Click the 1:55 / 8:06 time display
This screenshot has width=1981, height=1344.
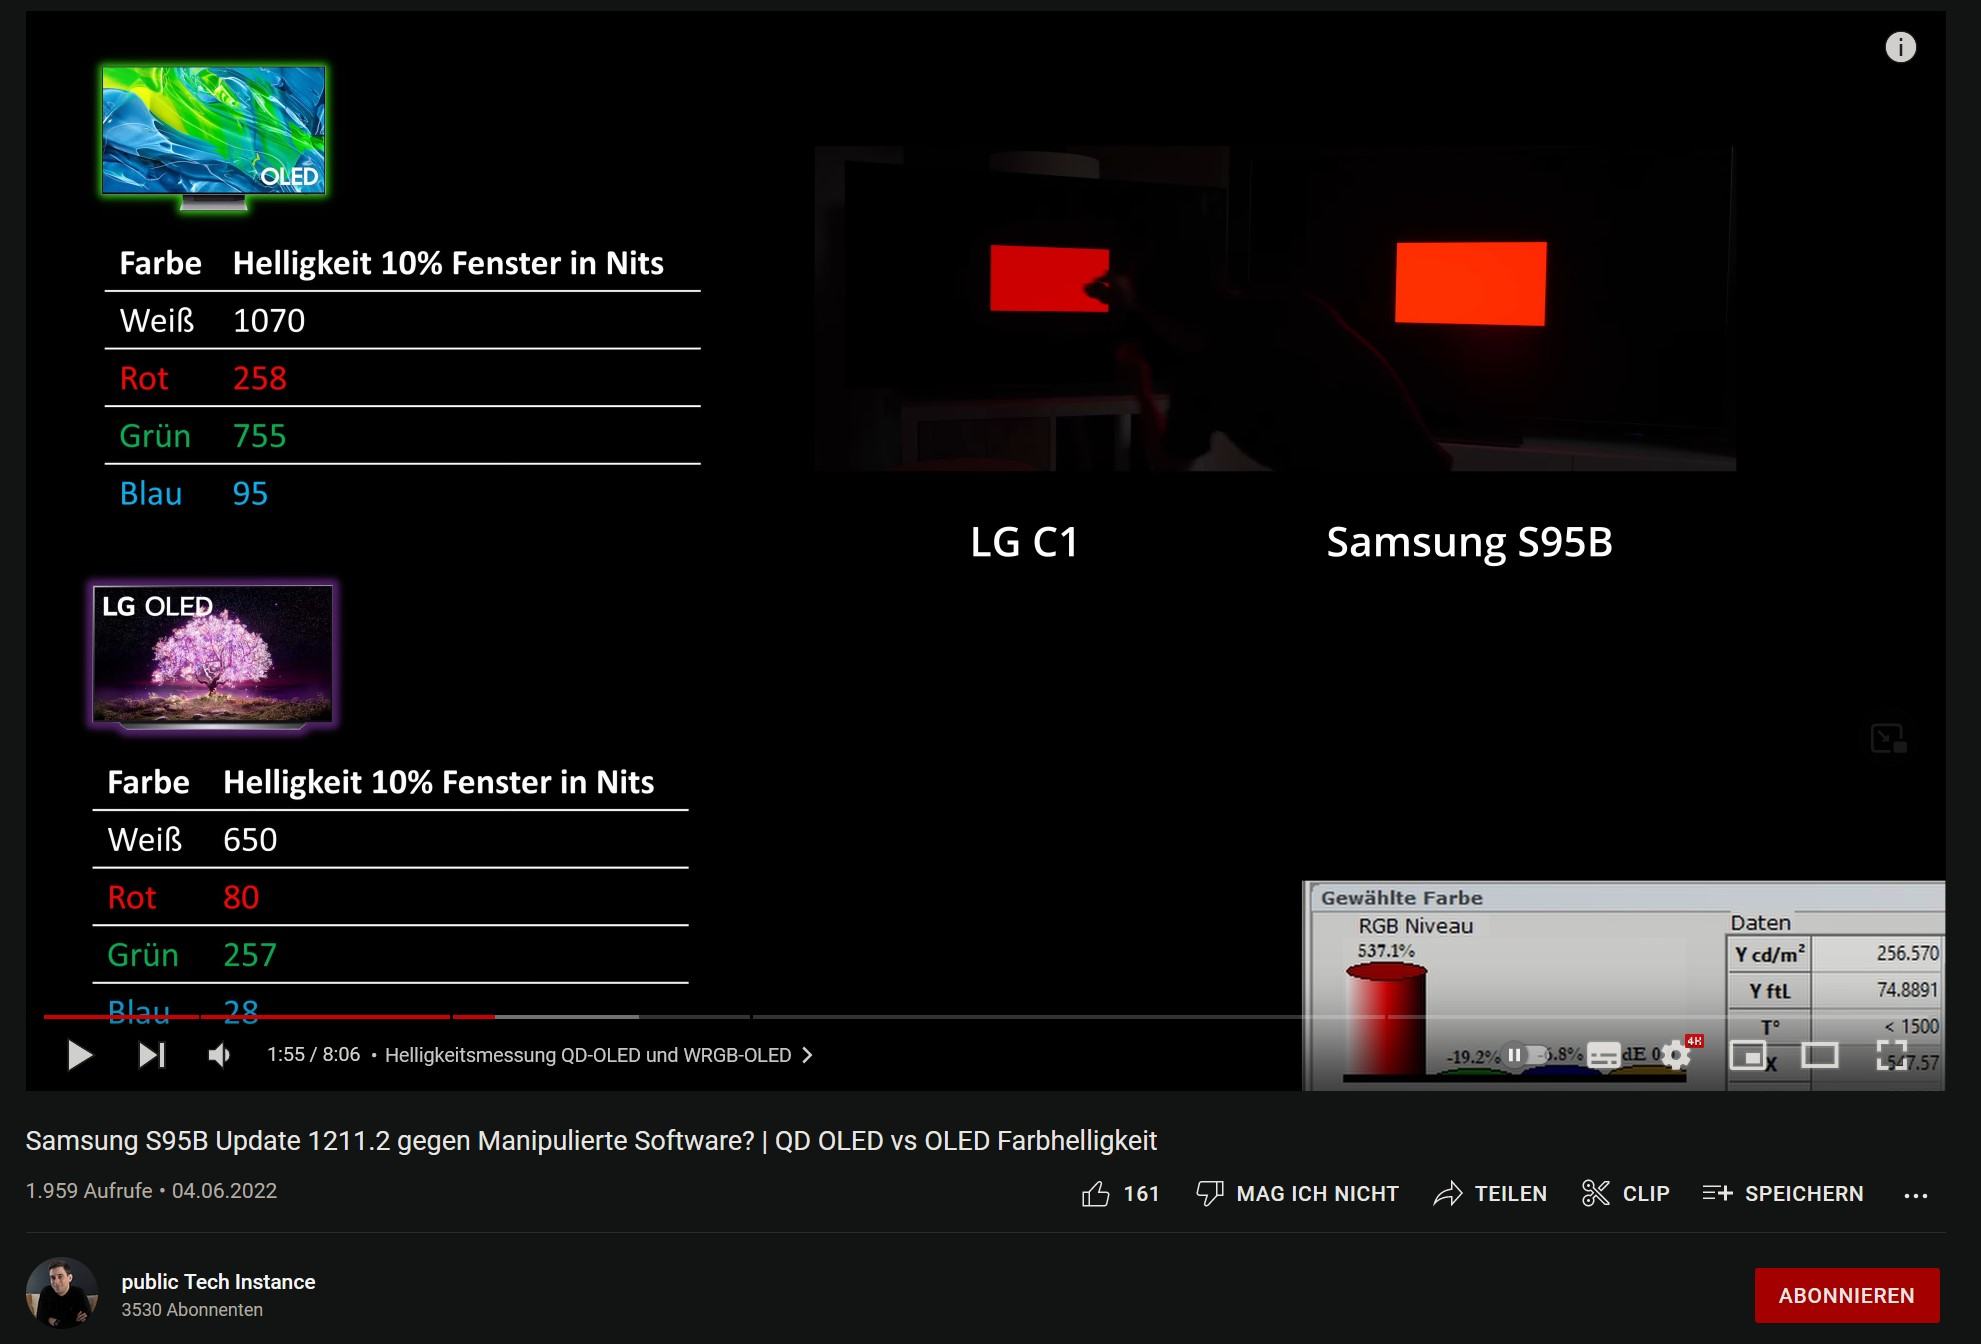tap(313, 1055)
